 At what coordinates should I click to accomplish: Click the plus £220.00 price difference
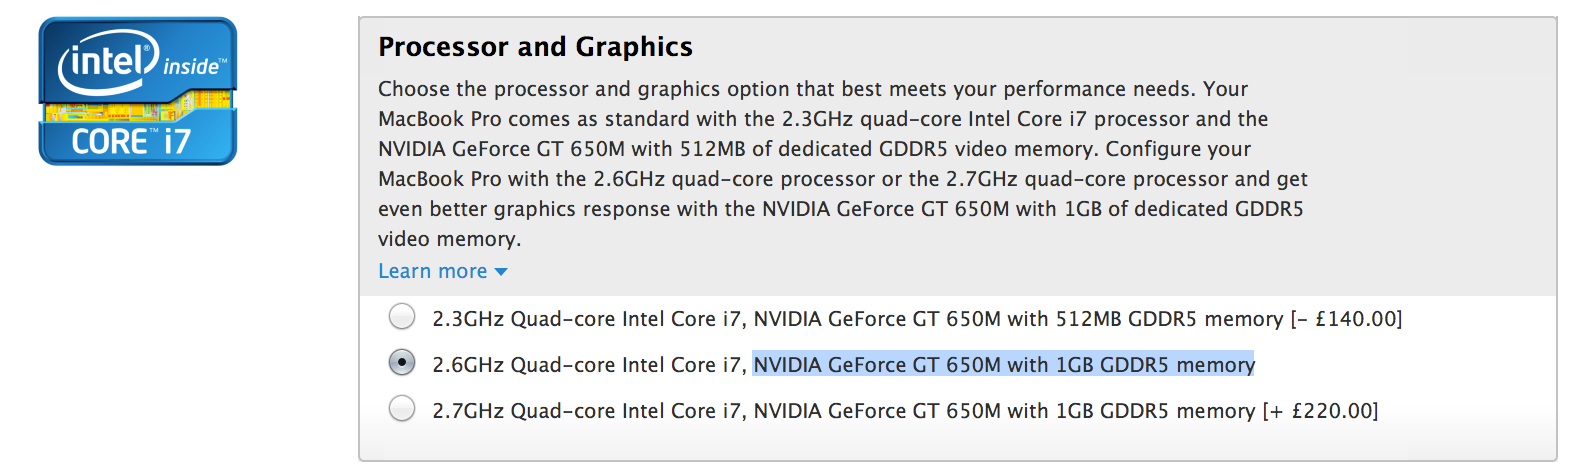pyautogui.click(x=1320, y=411)
